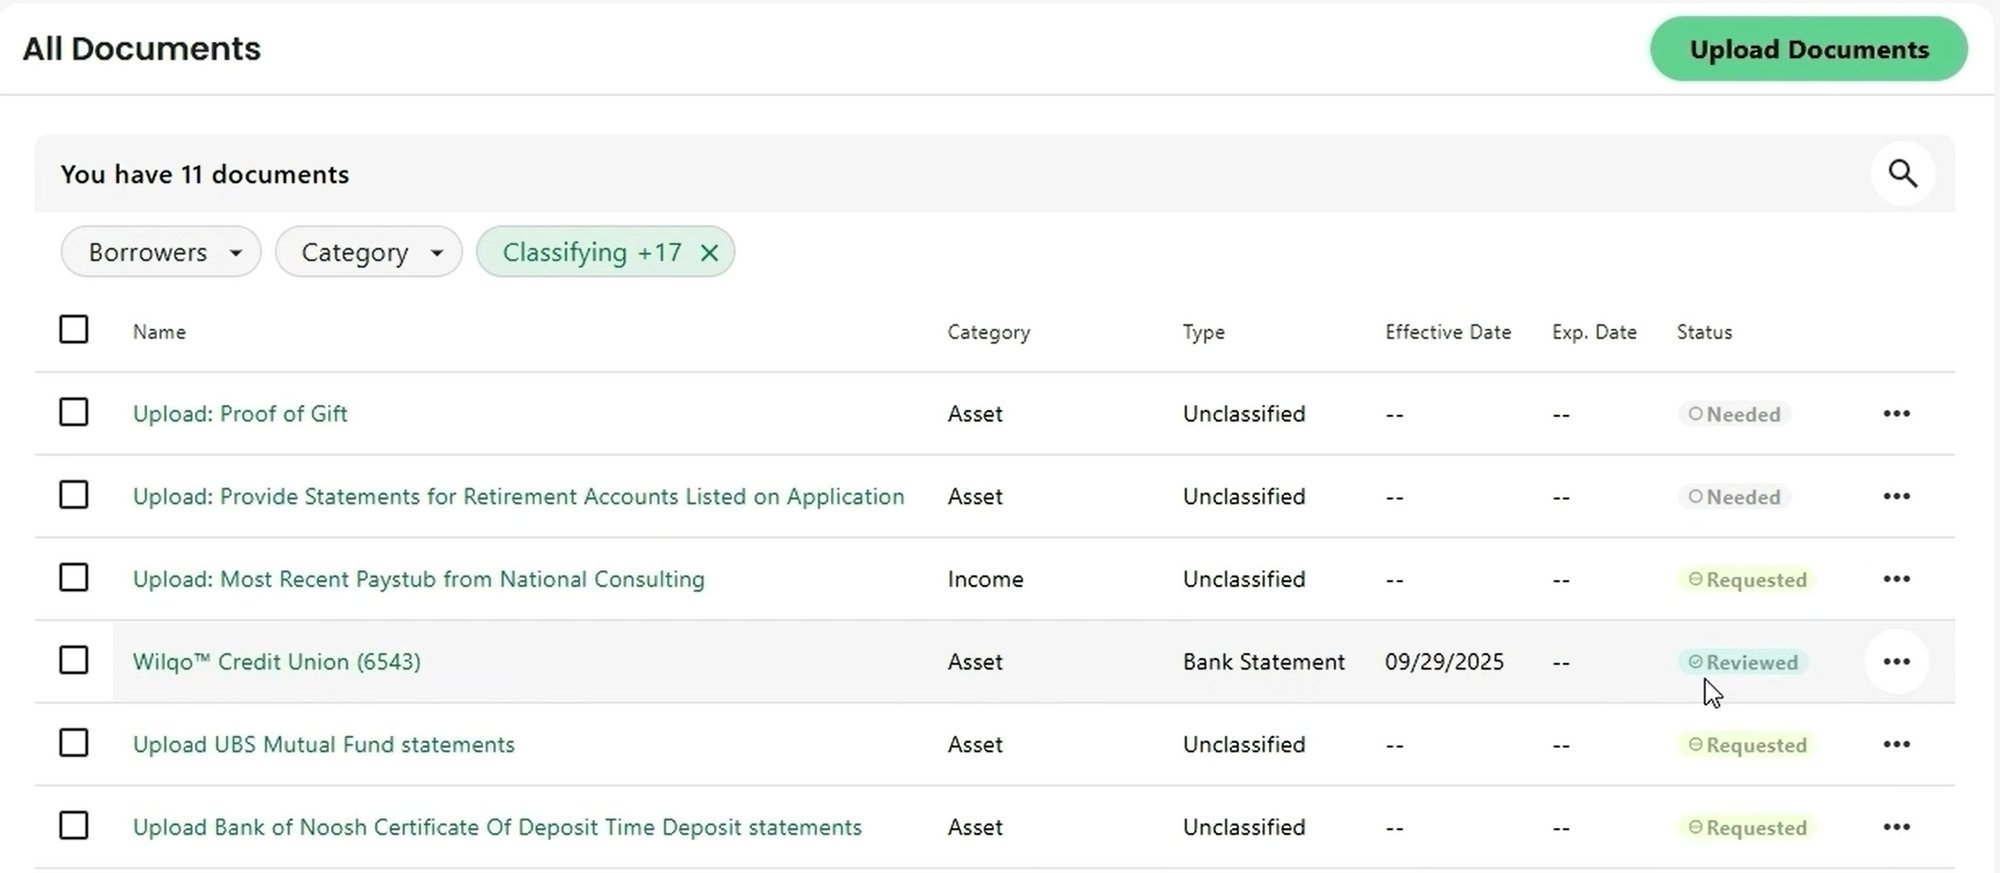Click Requested status for Bank of Noosh
2000x873 pixels.
(x=1747, y=828)
